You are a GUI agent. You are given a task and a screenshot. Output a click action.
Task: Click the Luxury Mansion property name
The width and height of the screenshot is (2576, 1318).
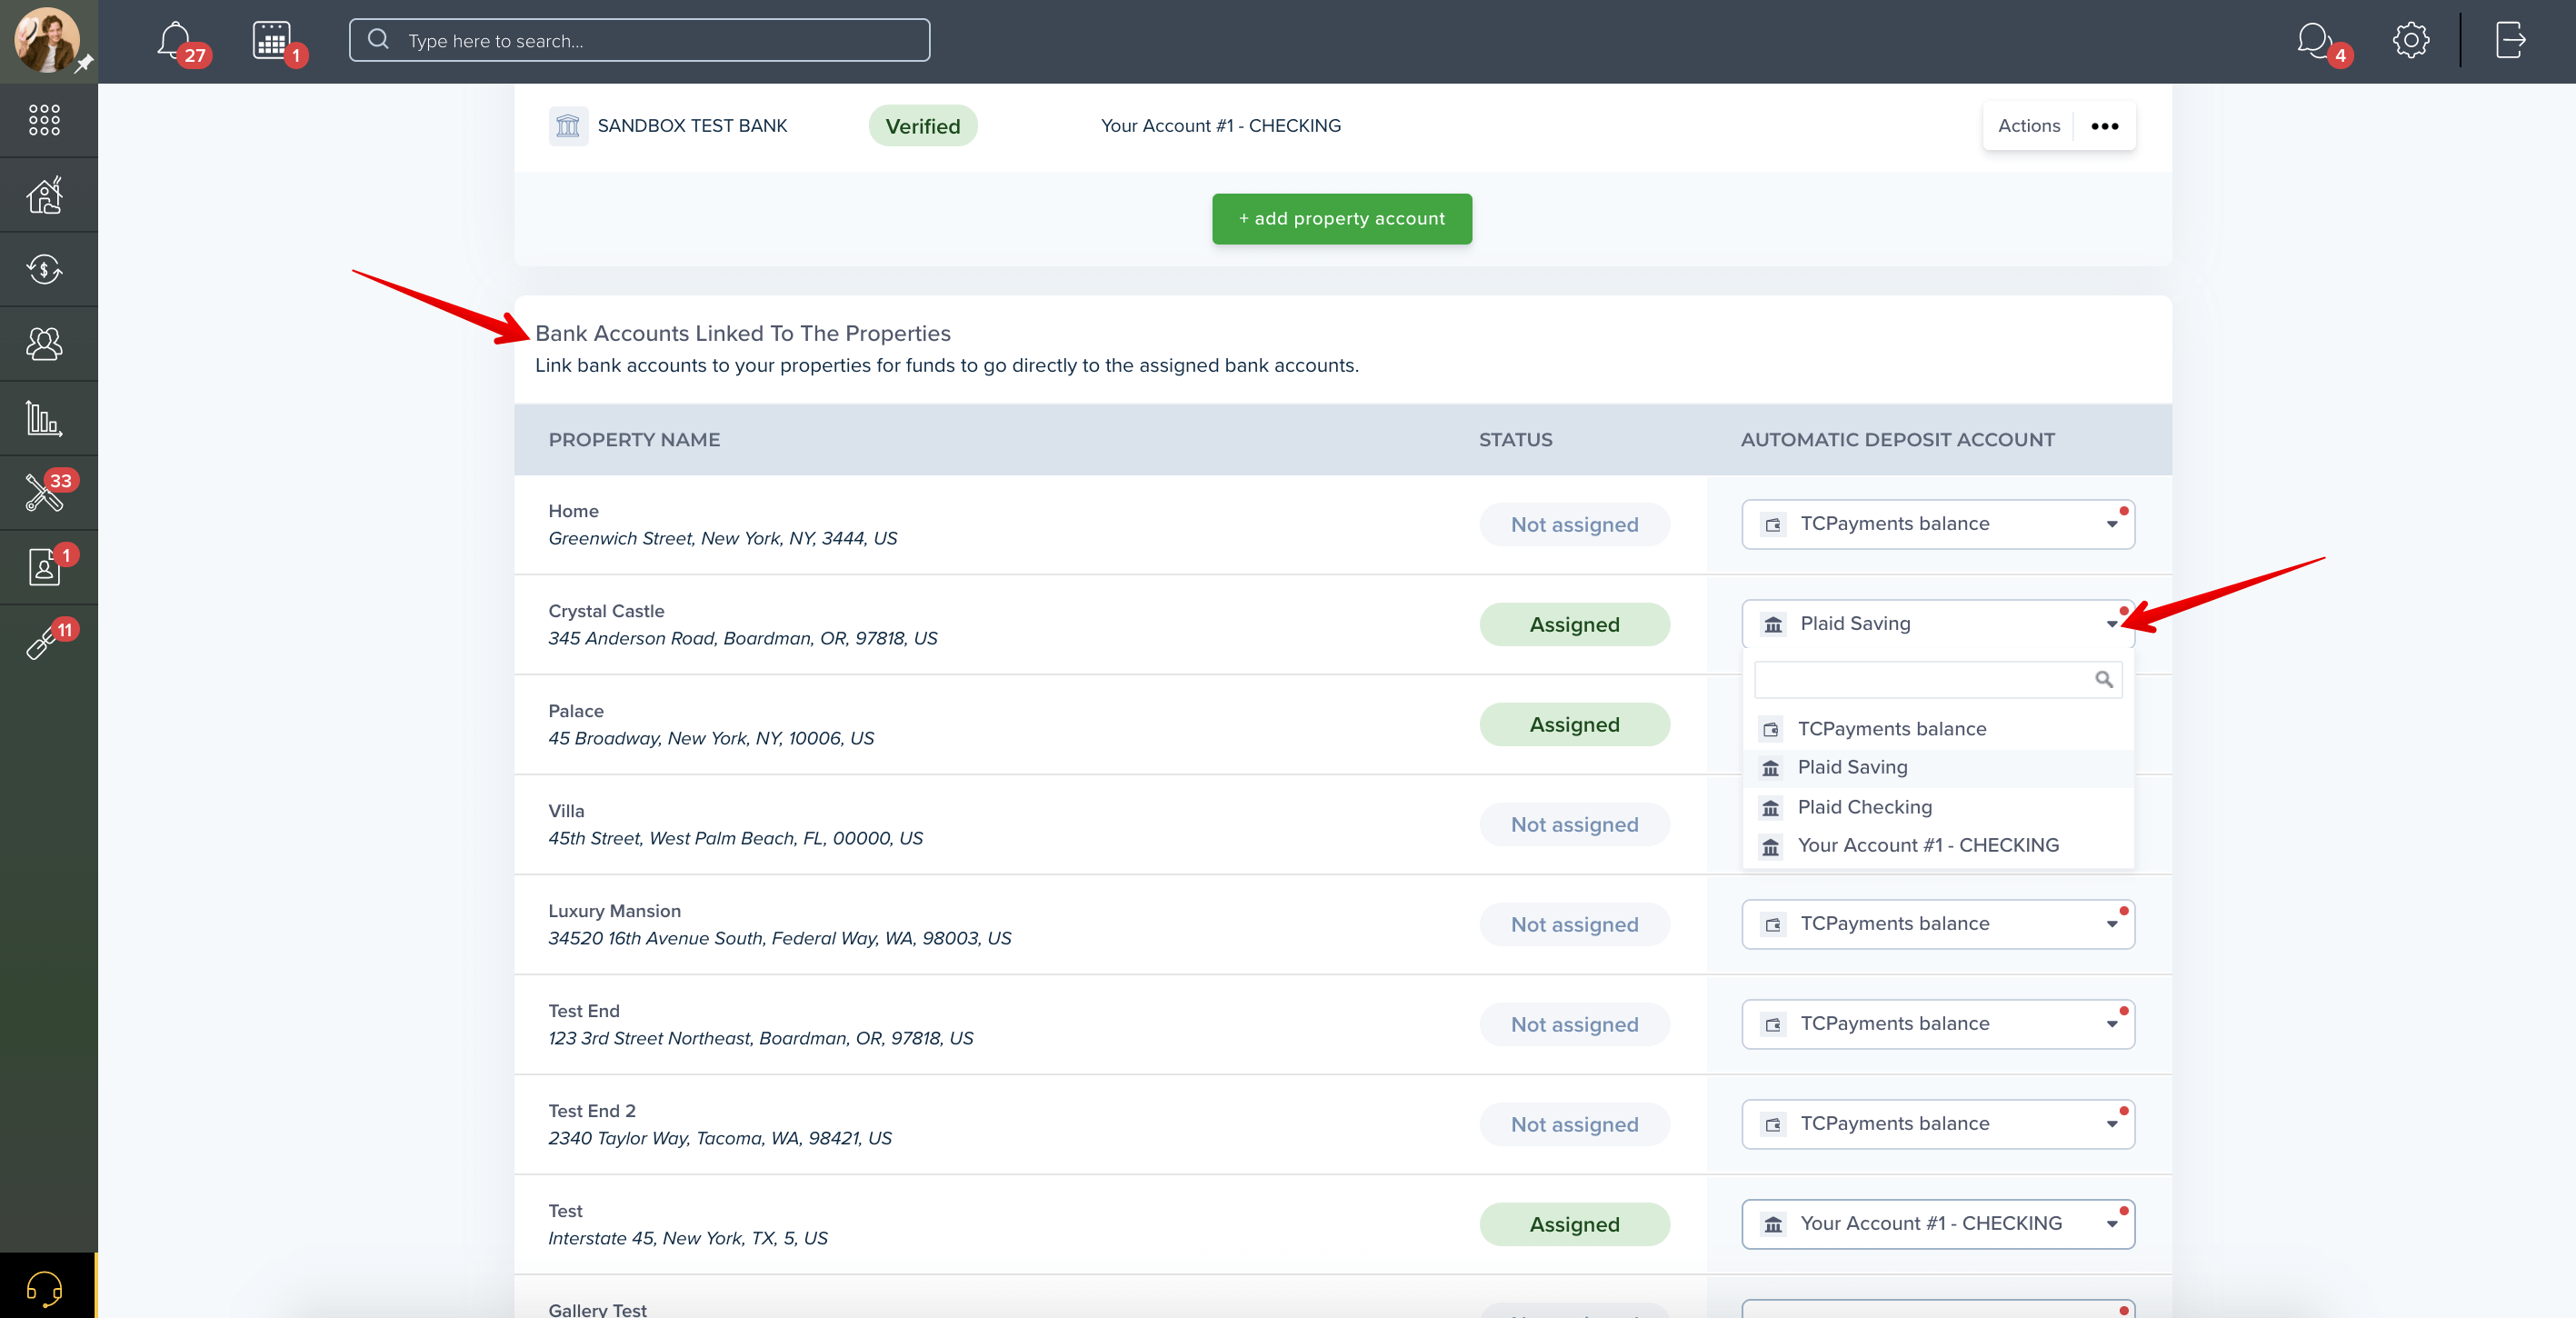(x=614, y=911)
